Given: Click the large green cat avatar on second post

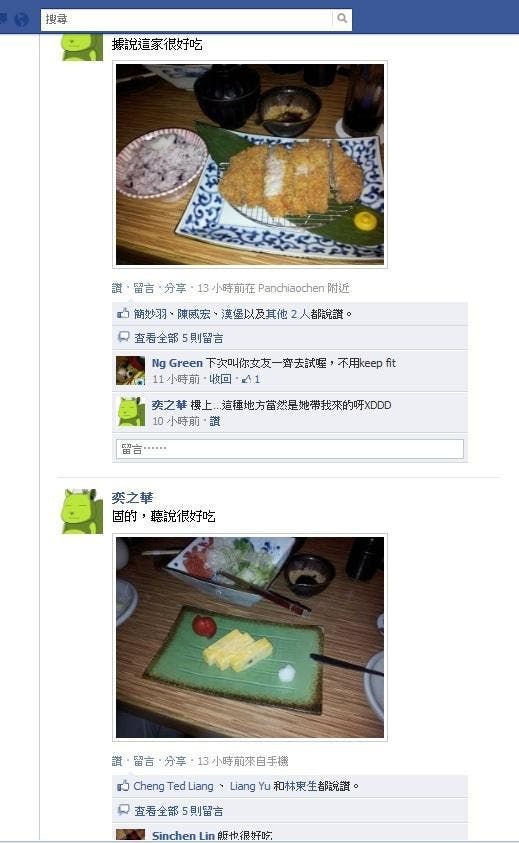Looking at the screenshot, I should click(82, 511).
